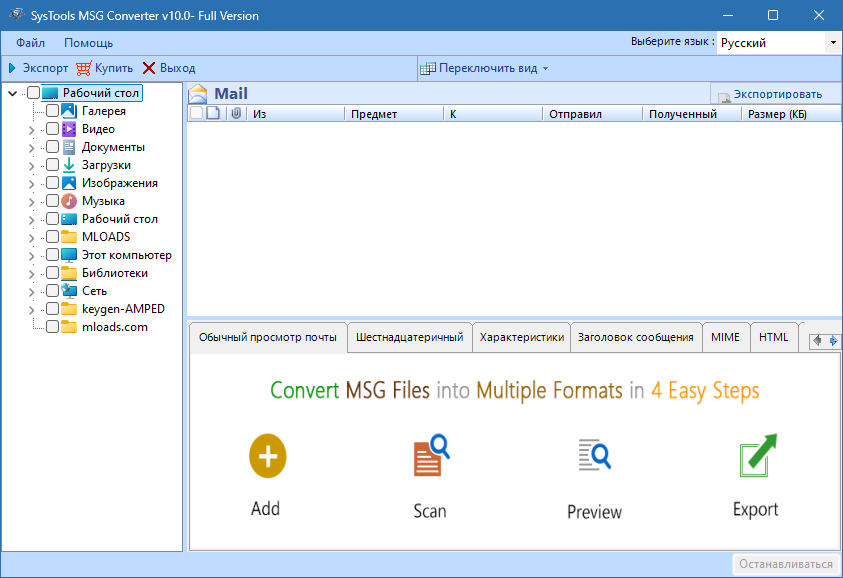
Task: Click the Музыка folder icon in tree
Action: tap(69, 201)
